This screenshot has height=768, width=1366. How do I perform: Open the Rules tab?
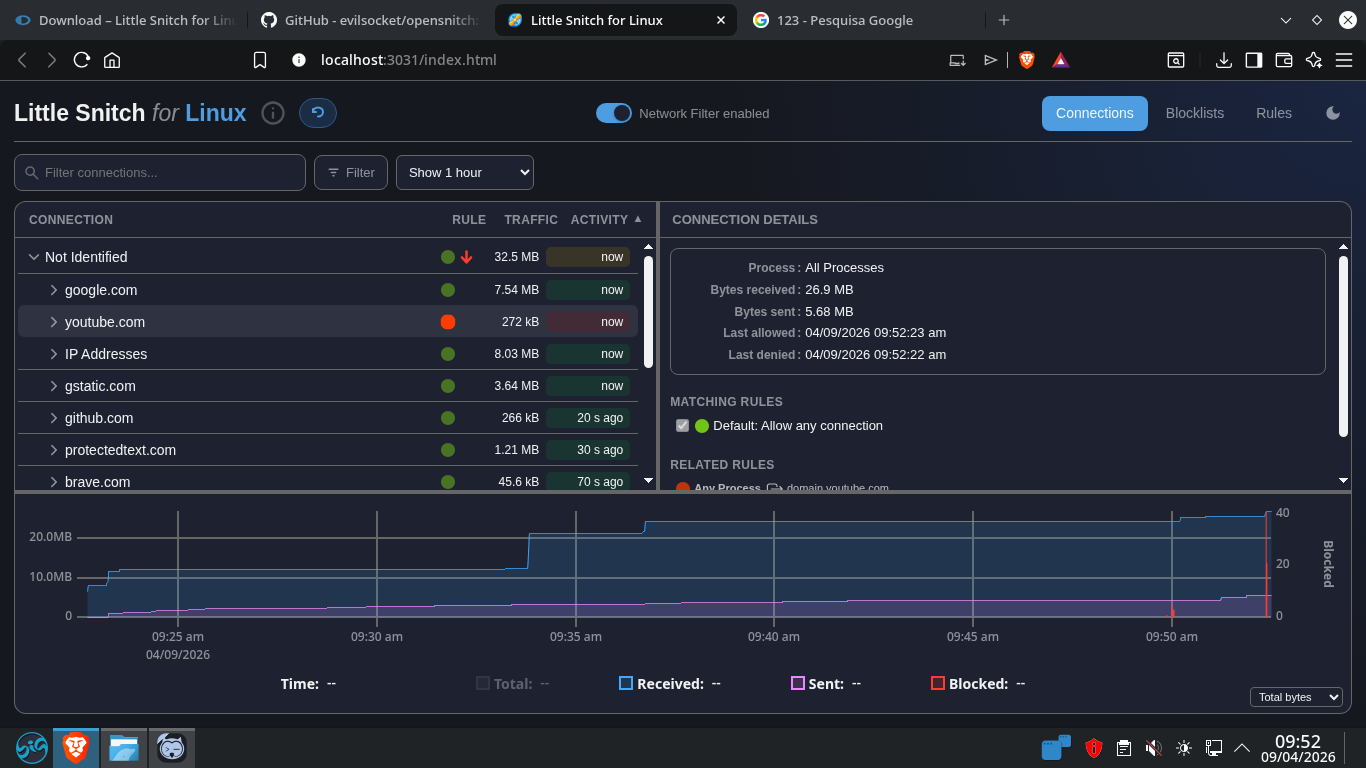1273,113
